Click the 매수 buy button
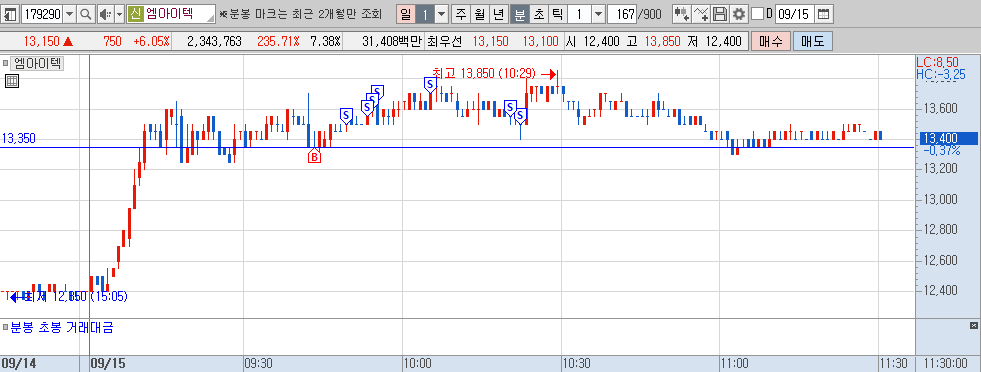Viewport: 981px width, 372px height. [x=771, y=42]
